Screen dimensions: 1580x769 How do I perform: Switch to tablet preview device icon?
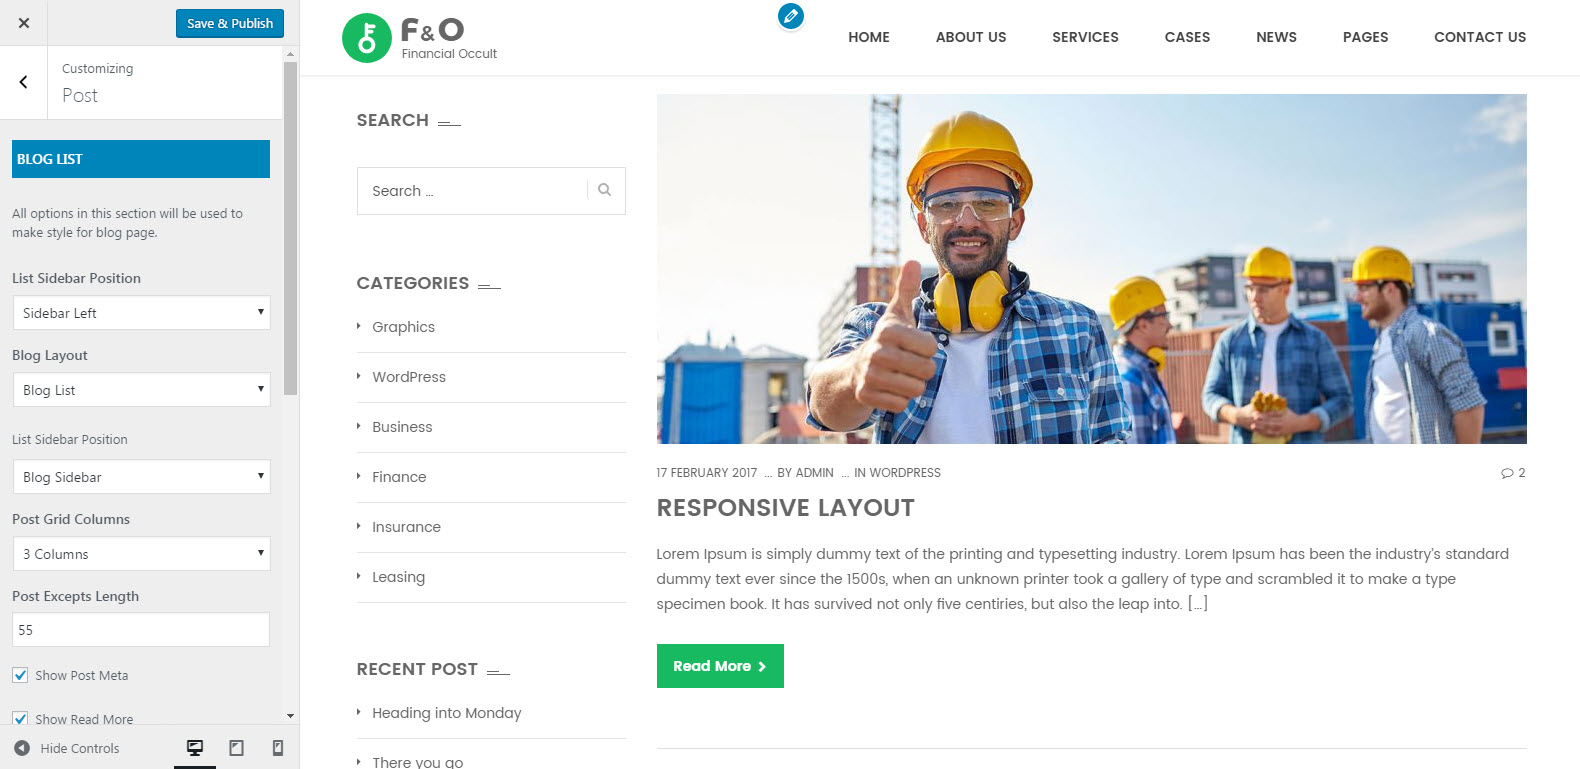(236, 748)
